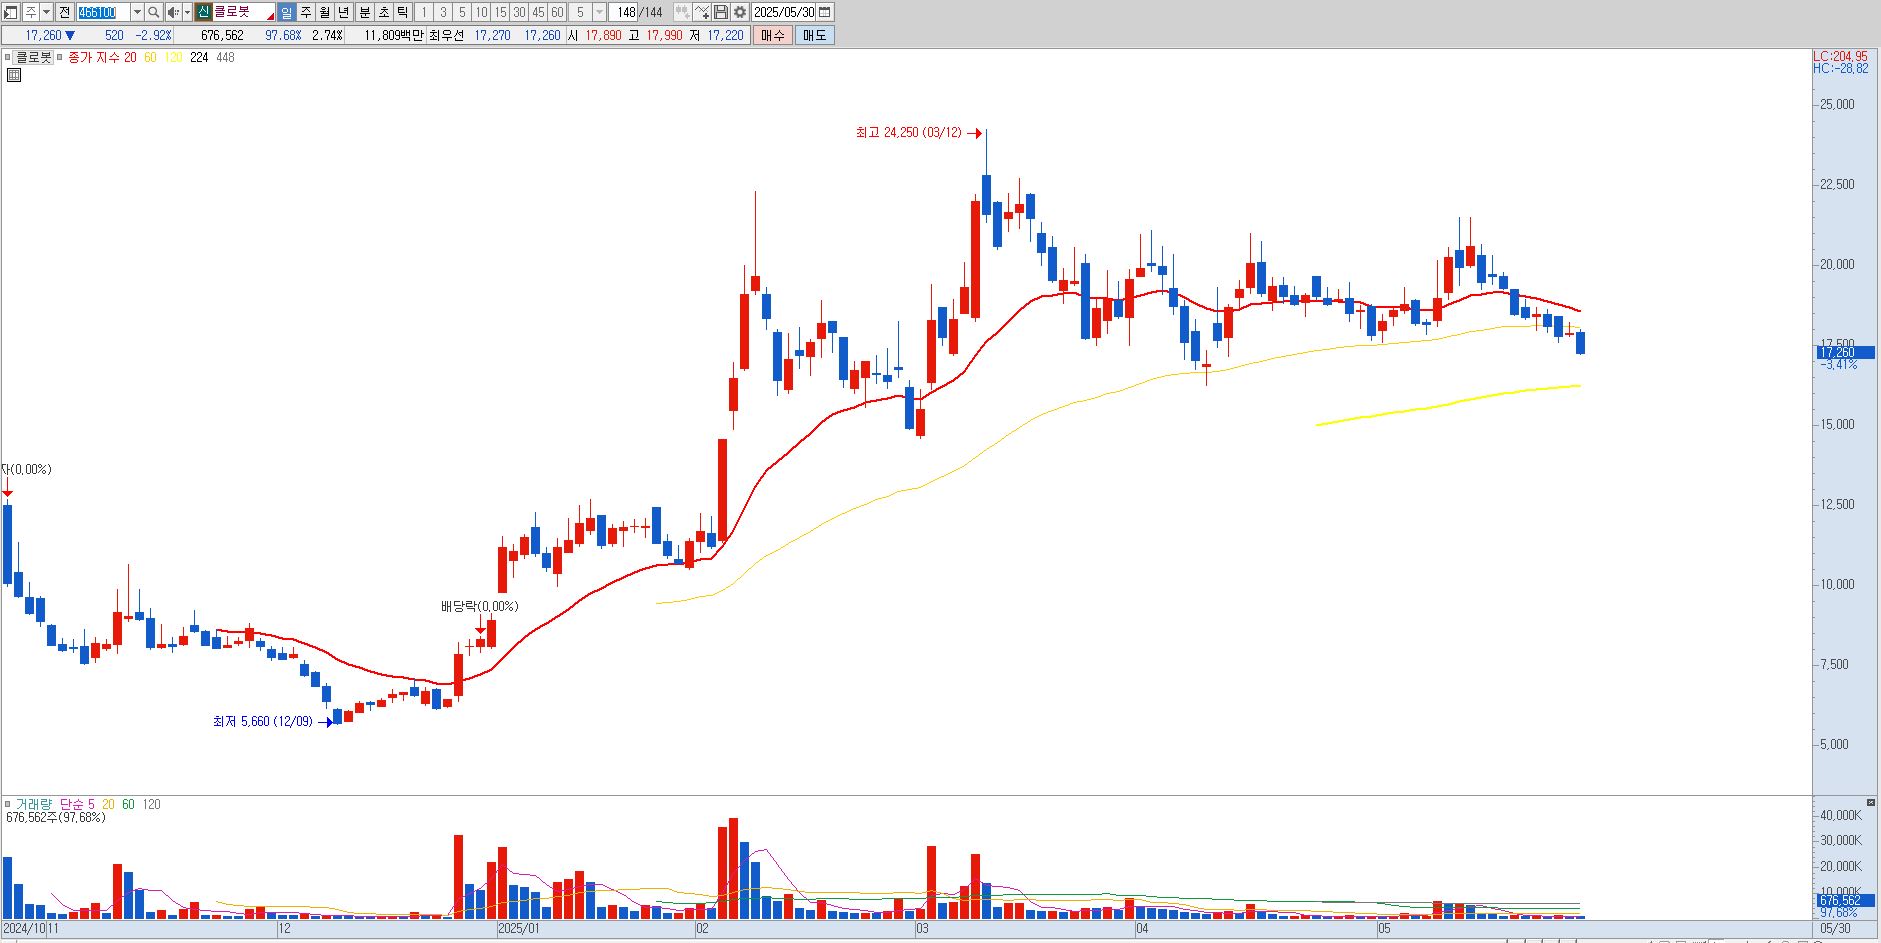The width and height of the screenshot is (1881, 943).
Task: Click the speaker sound icon
Action: (x=173, y=12)
